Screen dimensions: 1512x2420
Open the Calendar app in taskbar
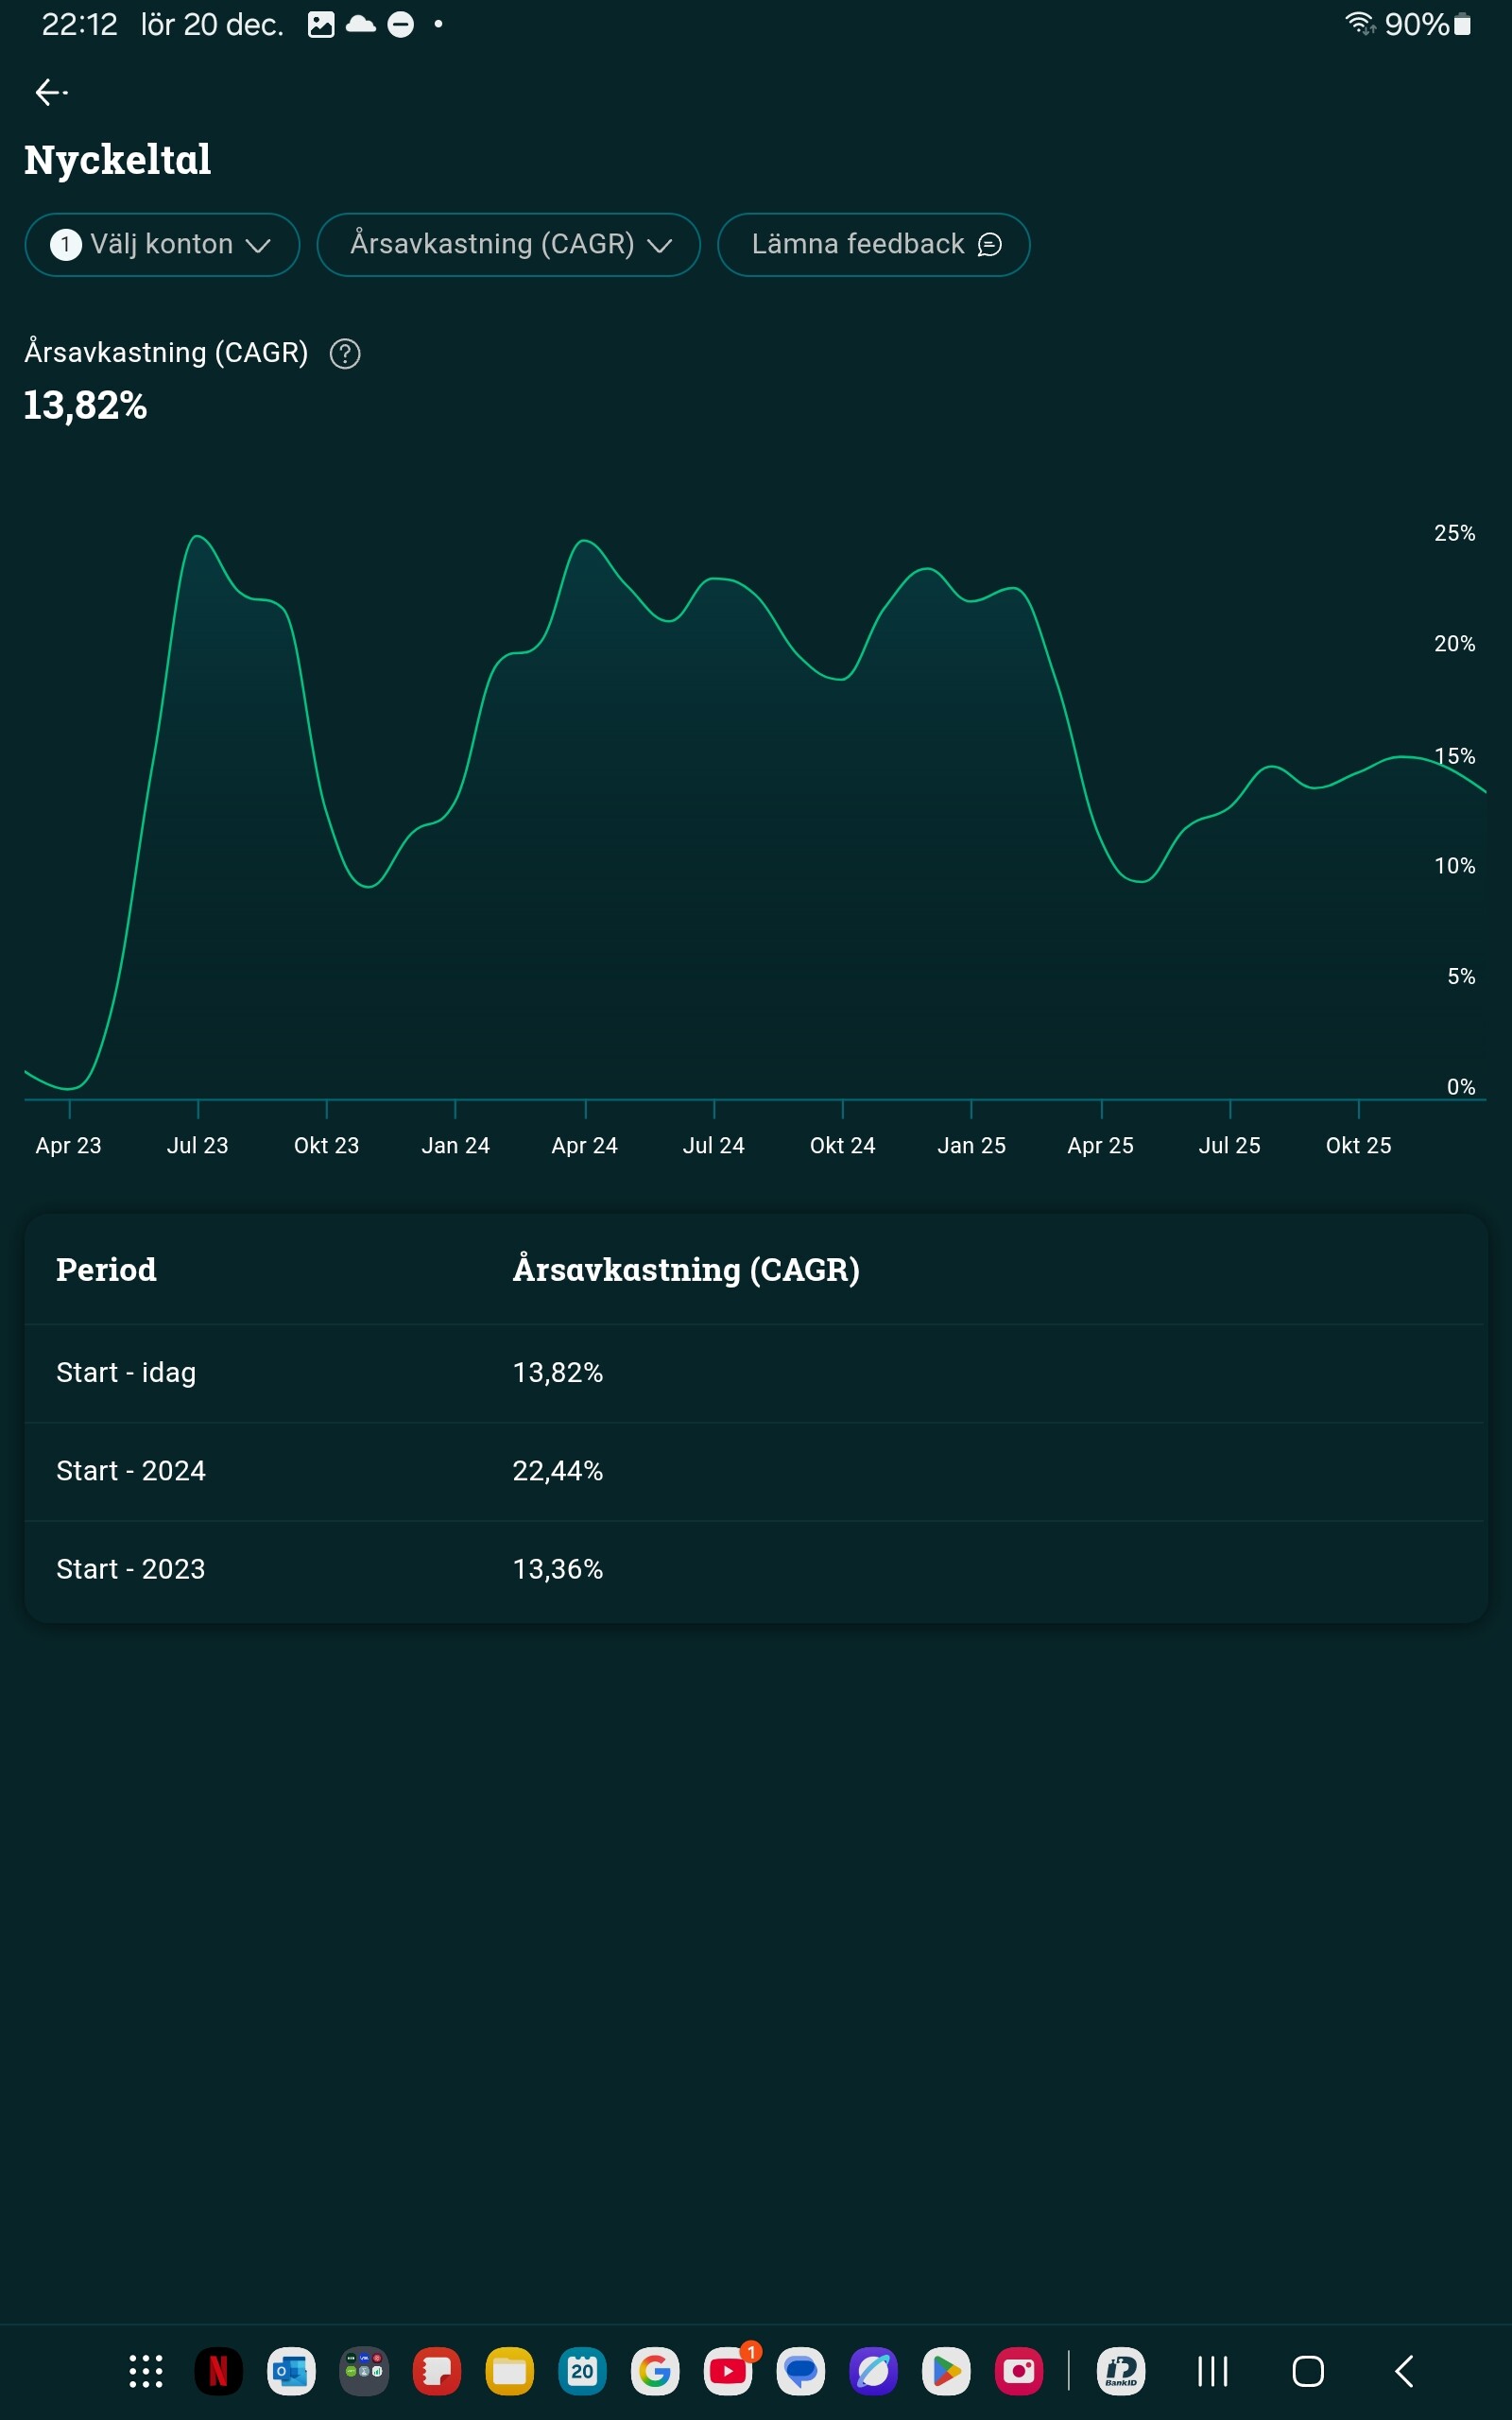pos(582,2371)
